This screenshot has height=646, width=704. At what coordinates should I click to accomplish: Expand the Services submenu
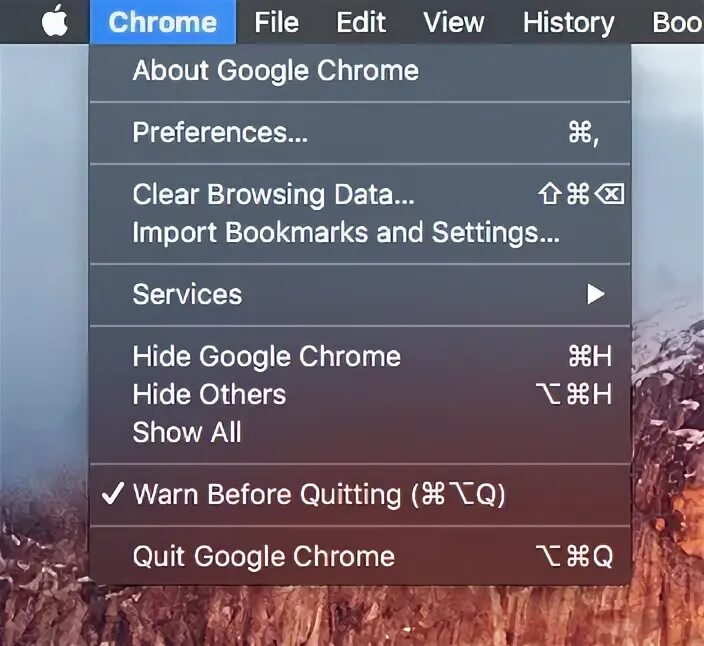361,294
